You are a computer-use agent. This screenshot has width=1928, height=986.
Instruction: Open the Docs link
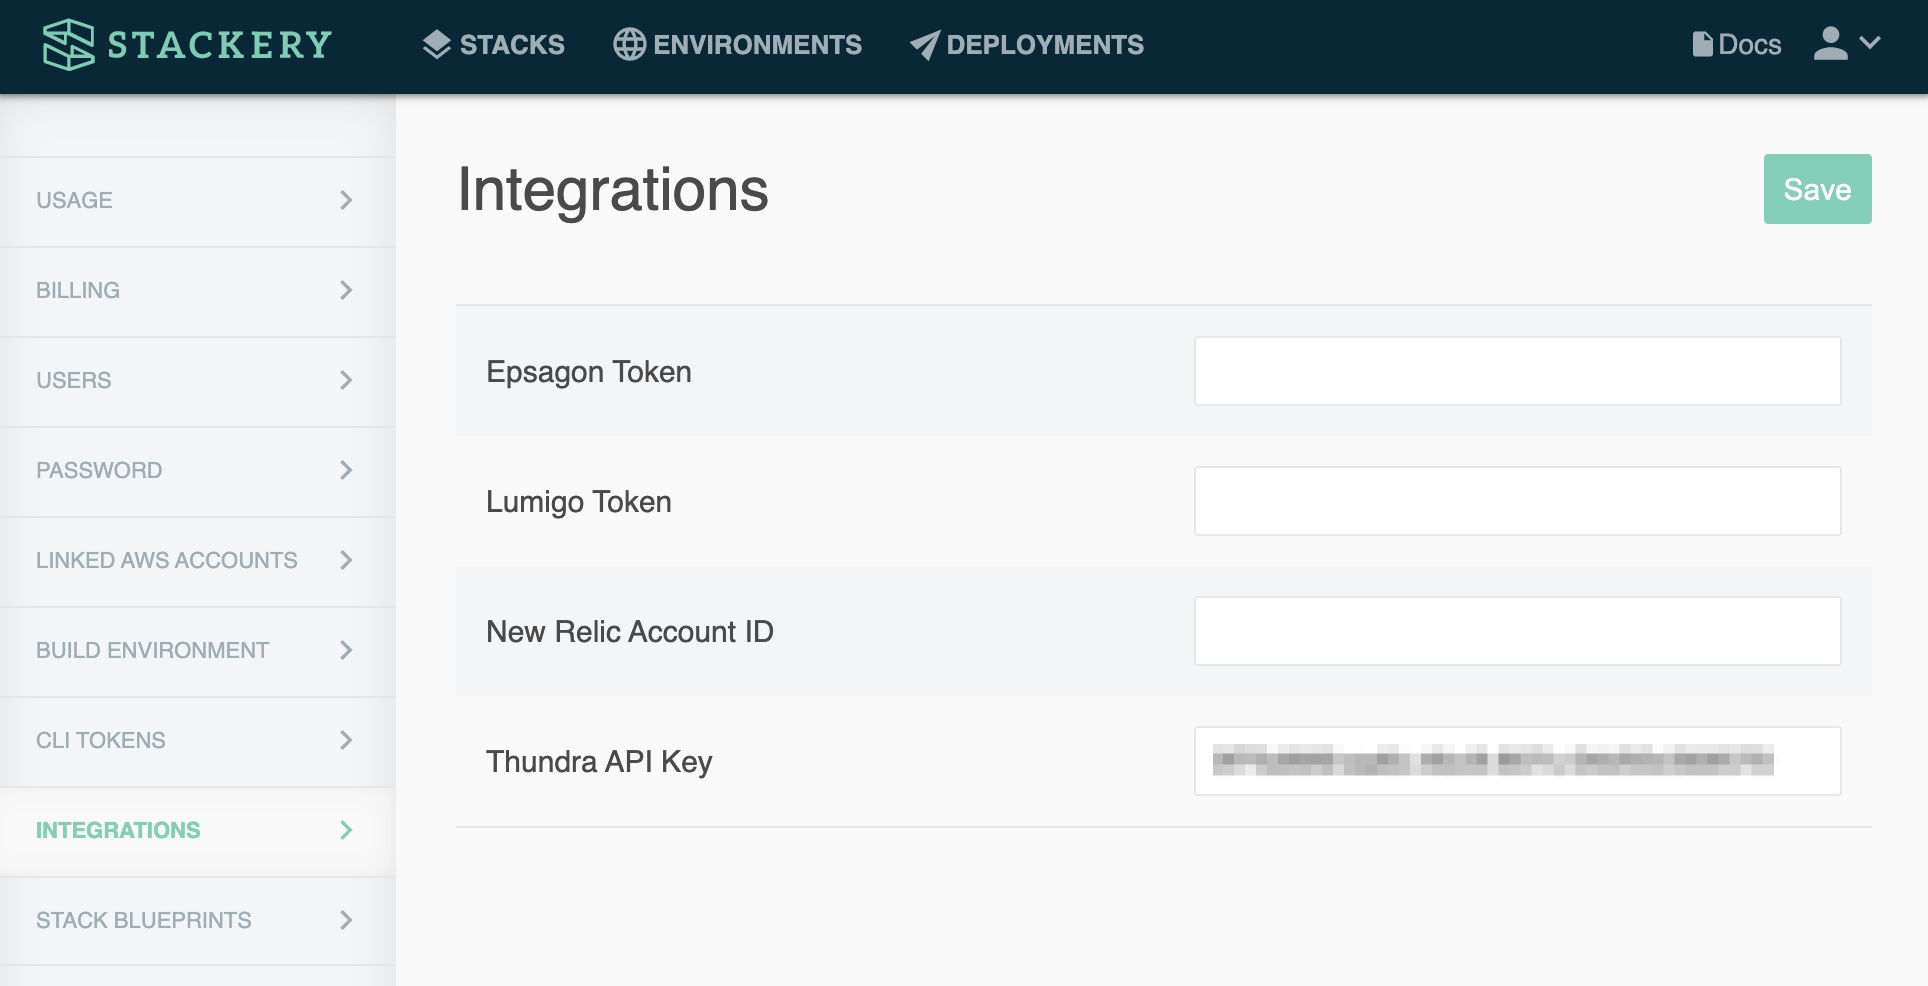coord(1737,45)
